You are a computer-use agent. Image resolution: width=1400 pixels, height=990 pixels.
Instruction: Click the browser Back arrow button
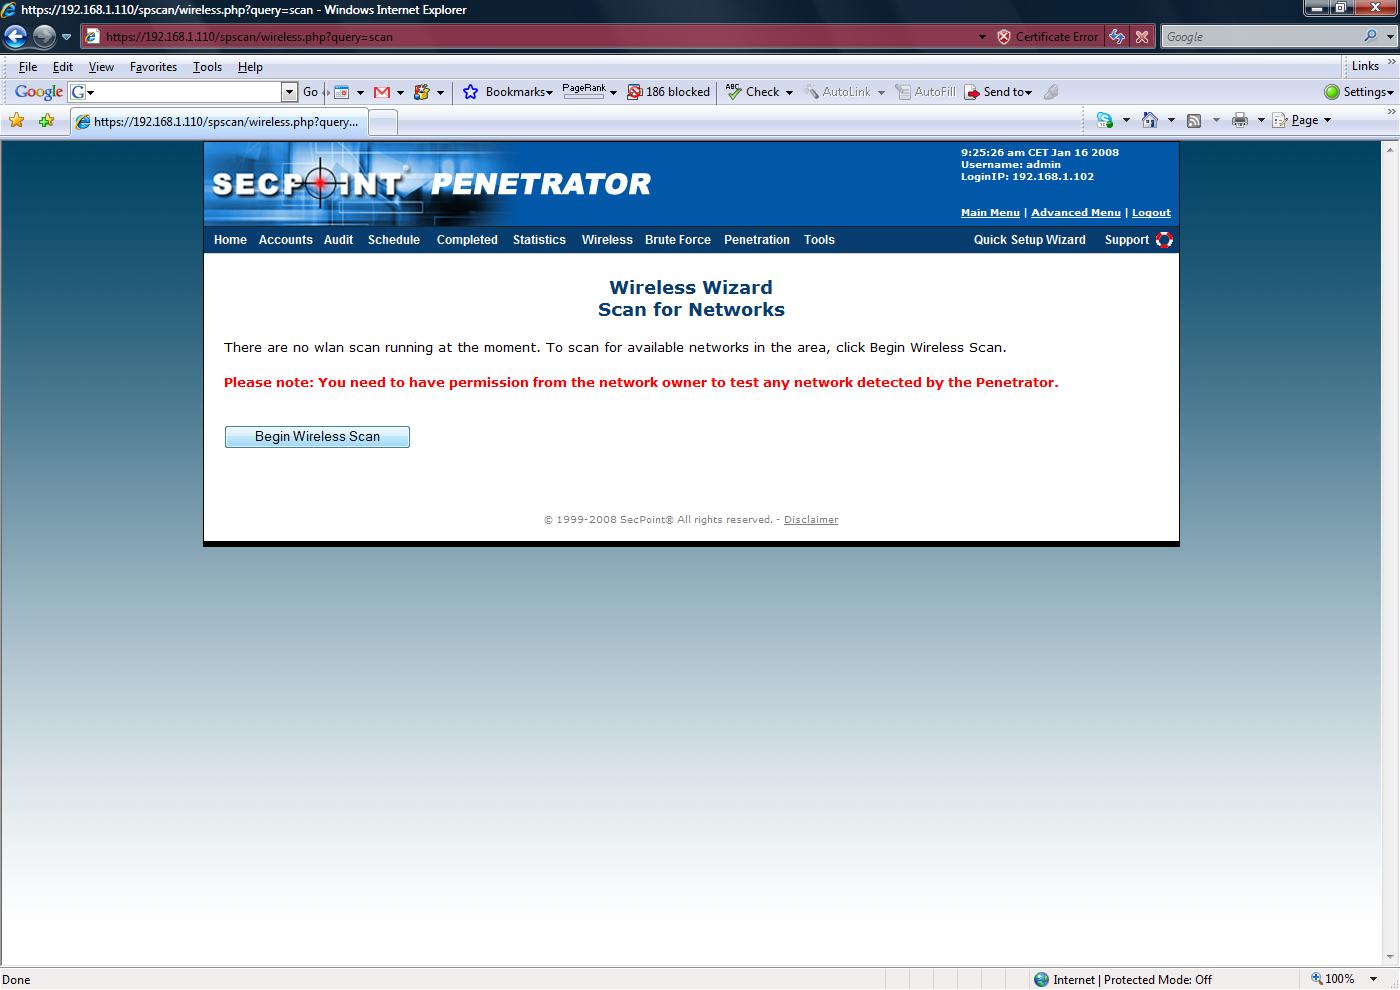[x=15, y=37]
